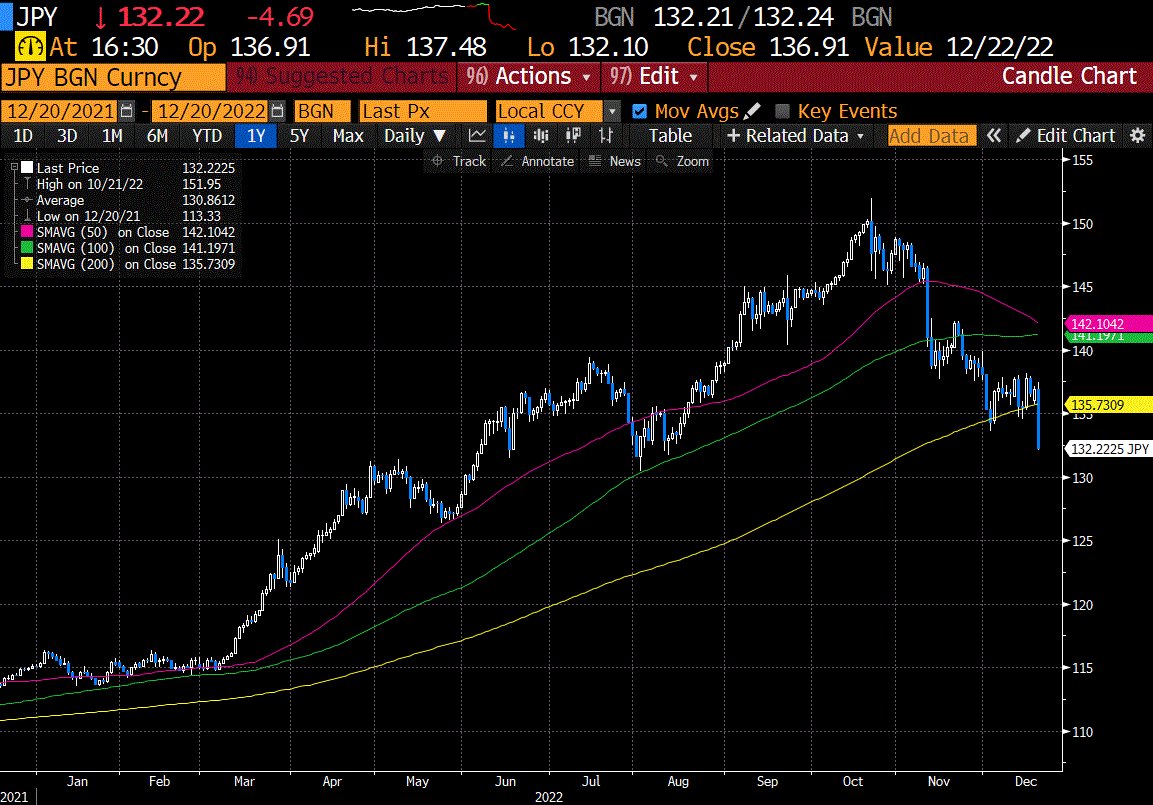Choose the OHLC tick chart icon
Image resolution: width=1153 pixels, height=805 pixels.
pyautogui.click(x=606, y=135)
